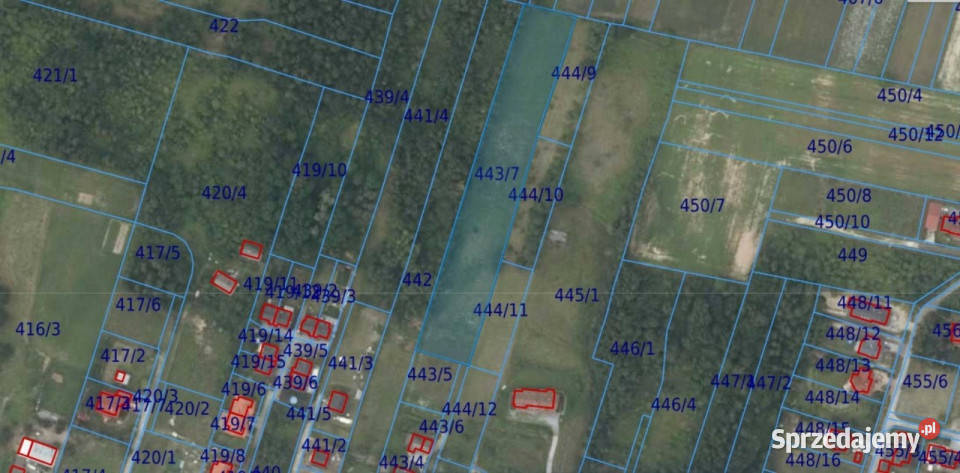Viewport: 960px width, 473px height.
Task: Click parcel label 439/6
Action: [295, 382]
